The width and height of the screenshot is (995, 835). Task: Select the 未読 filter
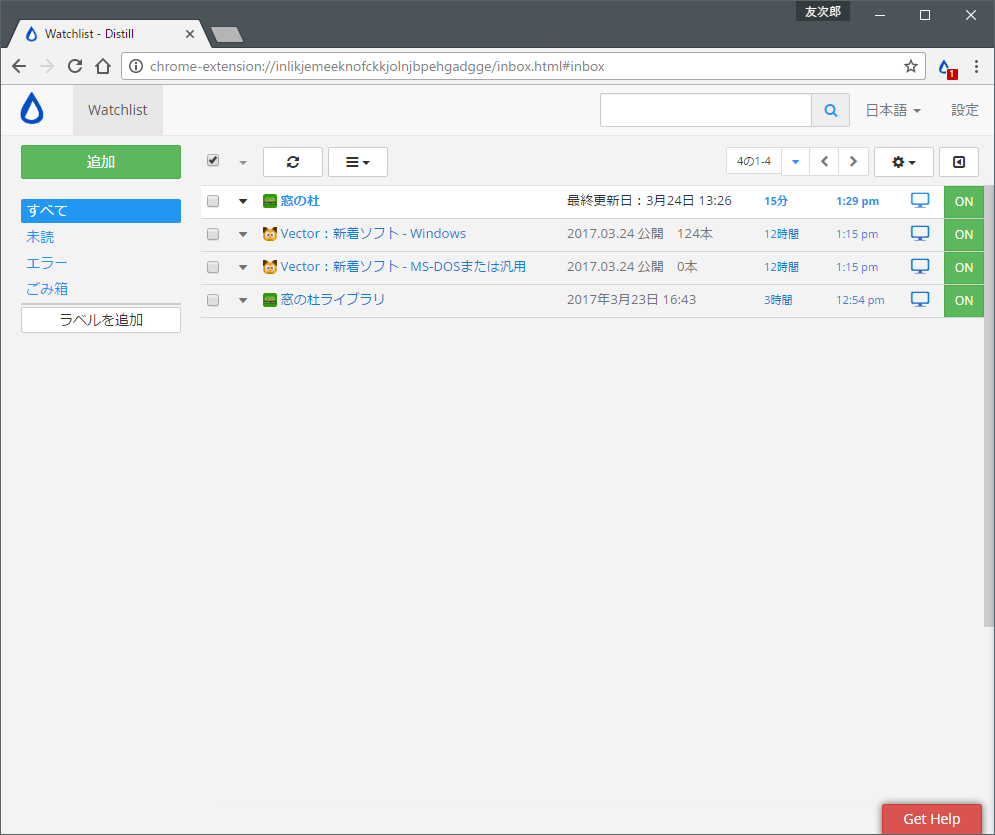[40, 237]
